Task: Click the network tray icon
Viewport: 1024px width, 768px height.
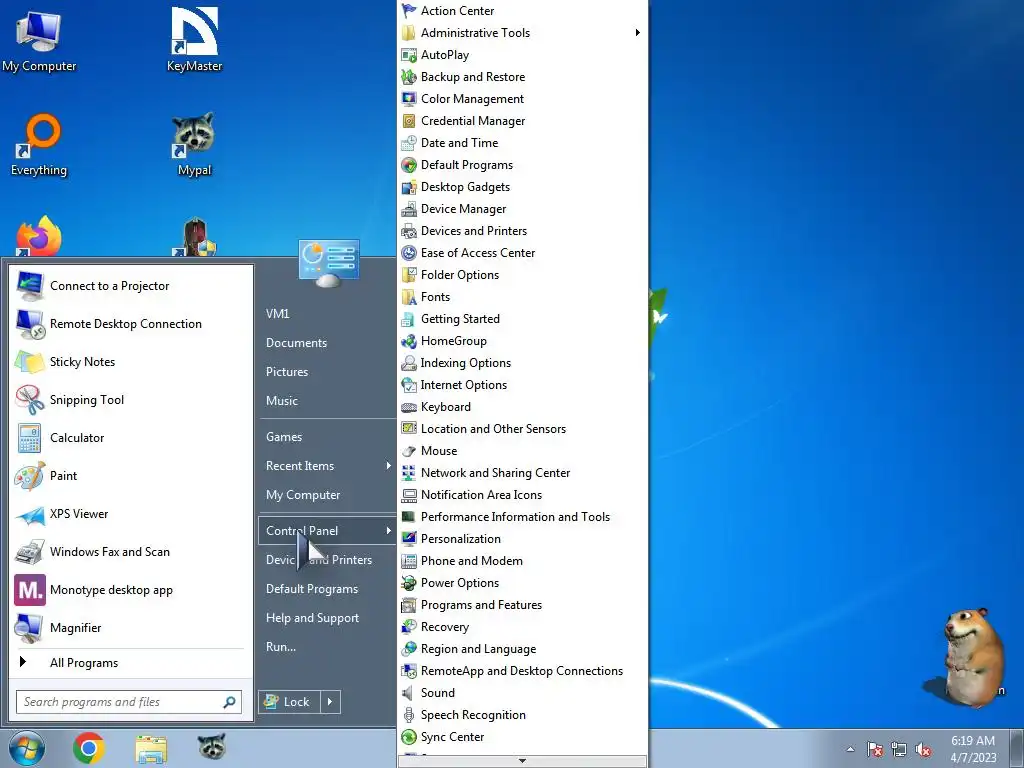Action: pyautogui.click(x=899, y=750)
